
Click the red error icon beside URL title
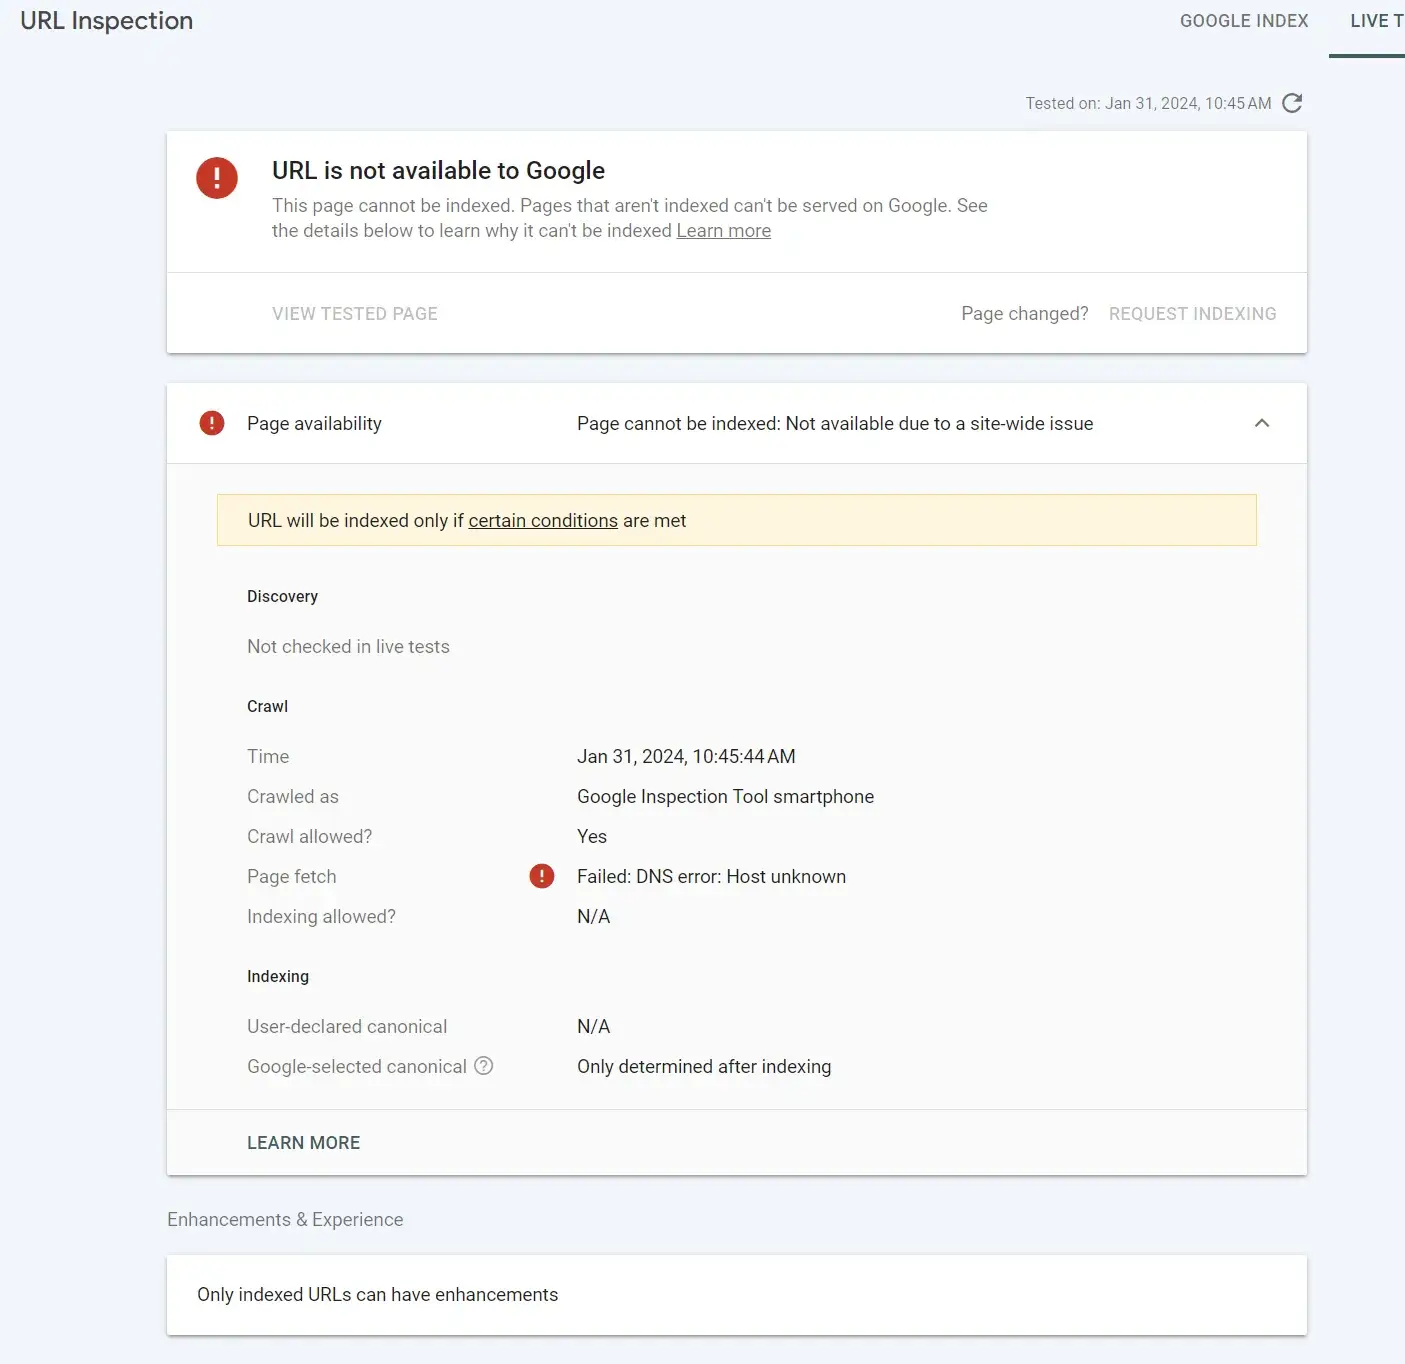click(x=217, y=178)
